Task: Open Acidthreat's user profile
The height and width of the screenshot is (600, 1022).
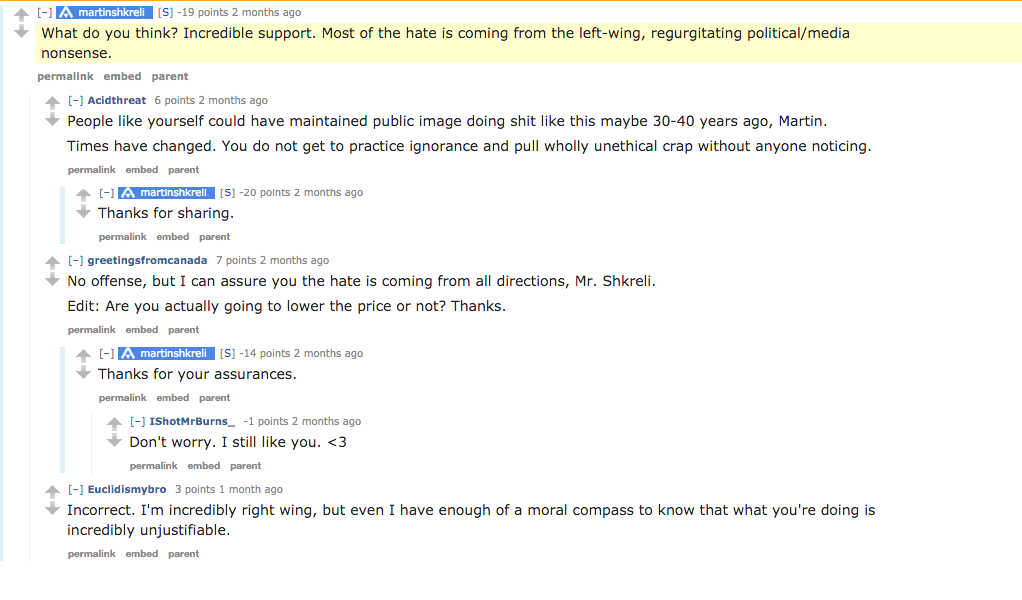Action: coord(117,100)
